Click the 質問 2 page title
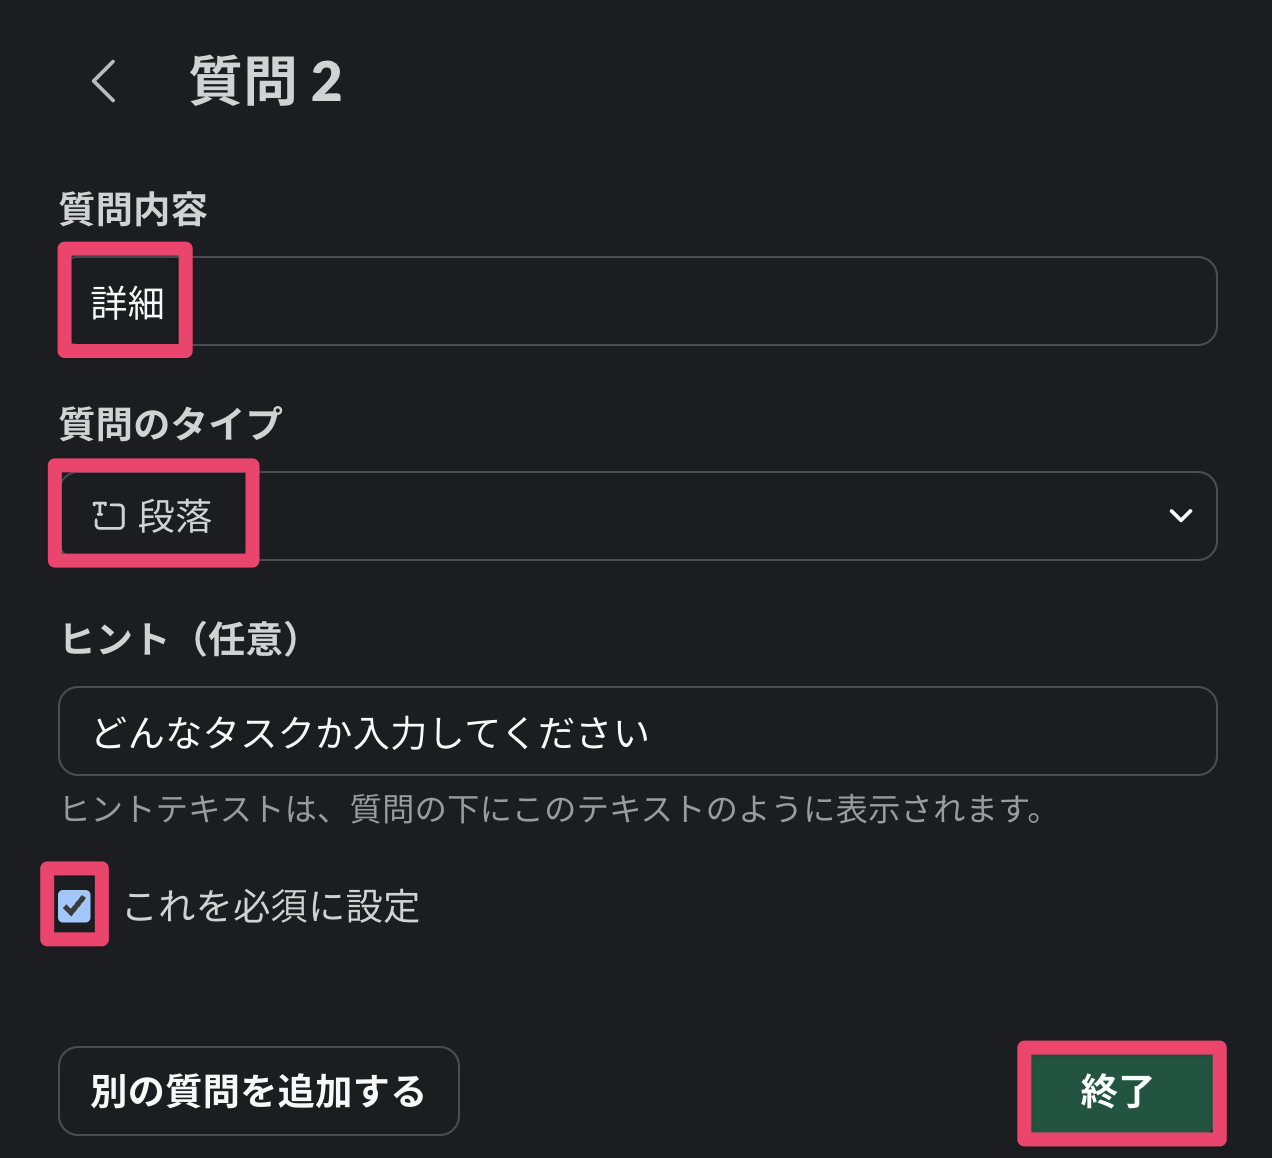The width and height of the screenshot is (1272, 1158). pos(266,81)
